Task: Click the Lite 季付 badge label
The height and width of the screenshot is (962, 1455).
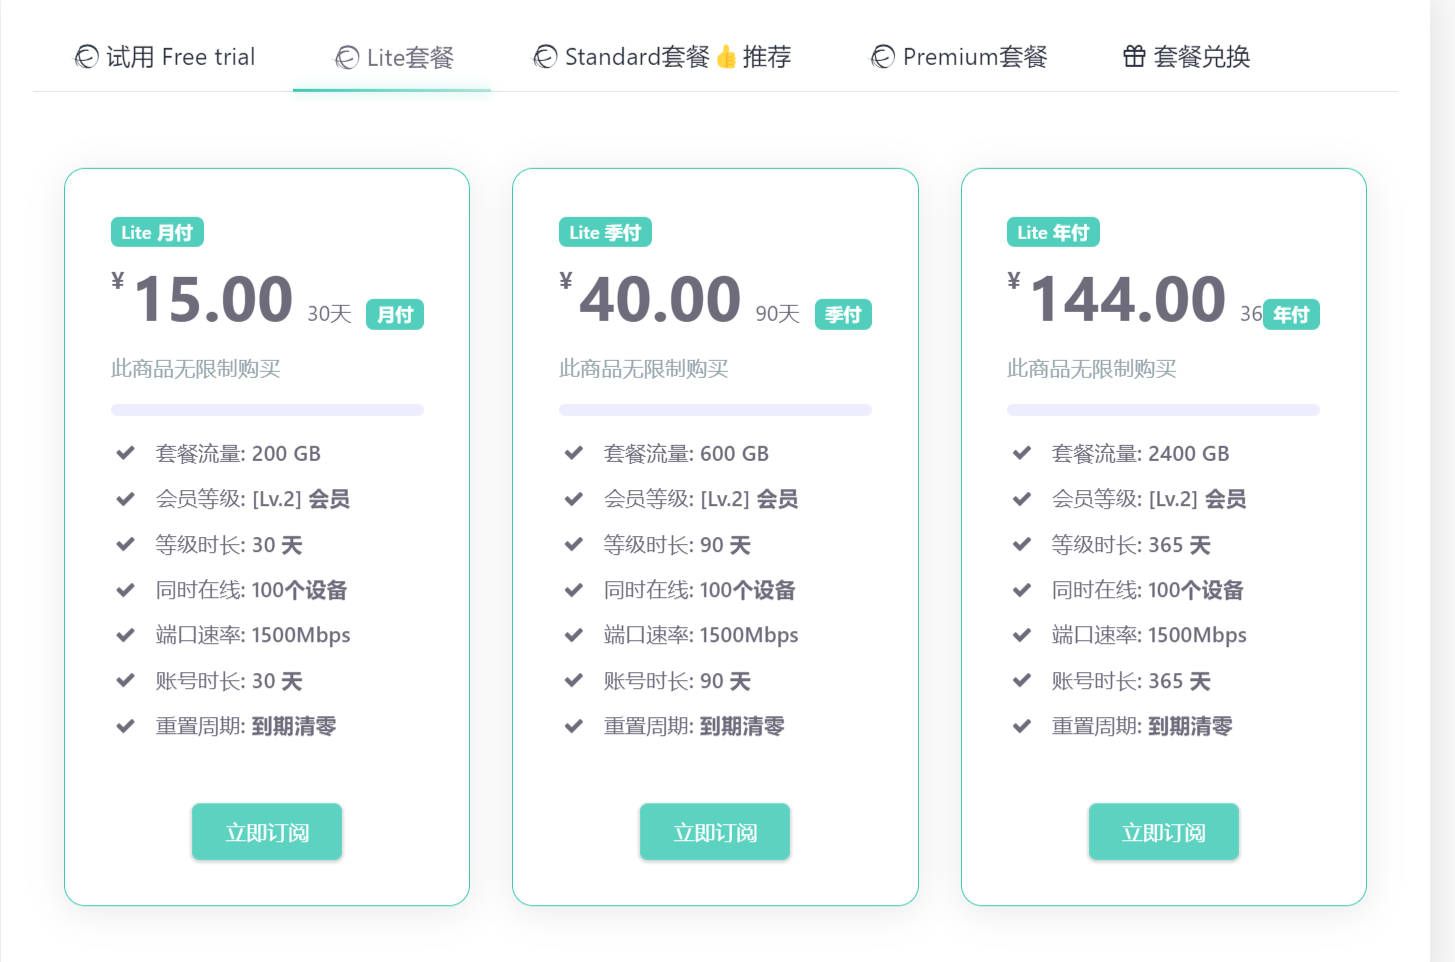Action: (x=605, y=232)
